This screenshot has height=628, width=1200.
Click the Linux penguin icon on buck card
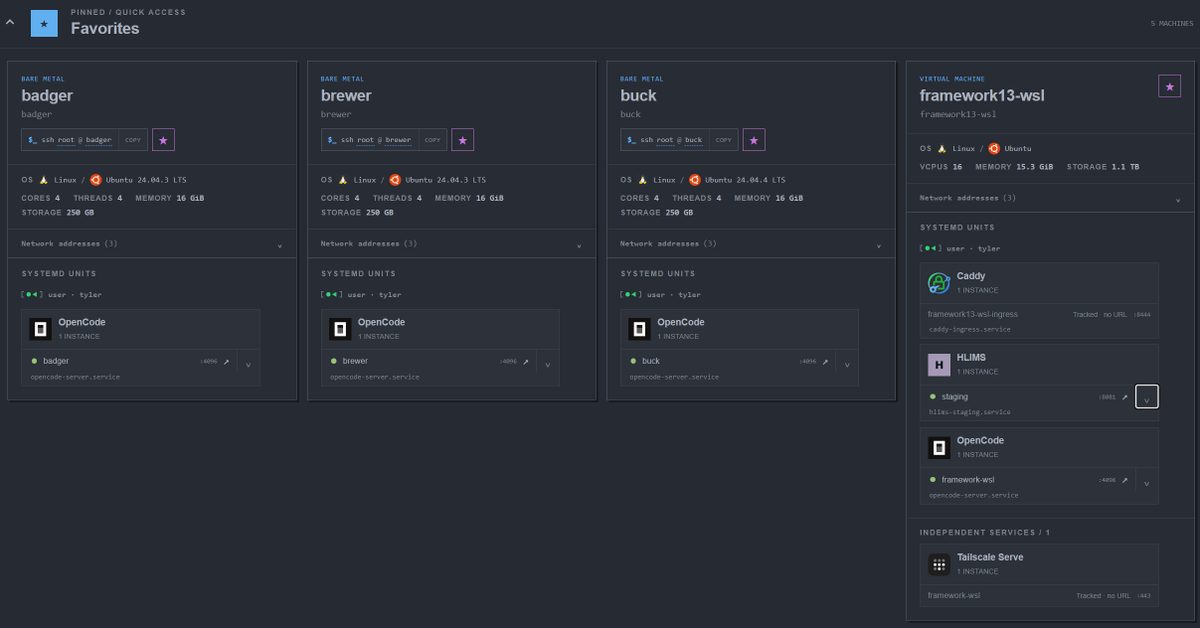[x=642, y=180]
